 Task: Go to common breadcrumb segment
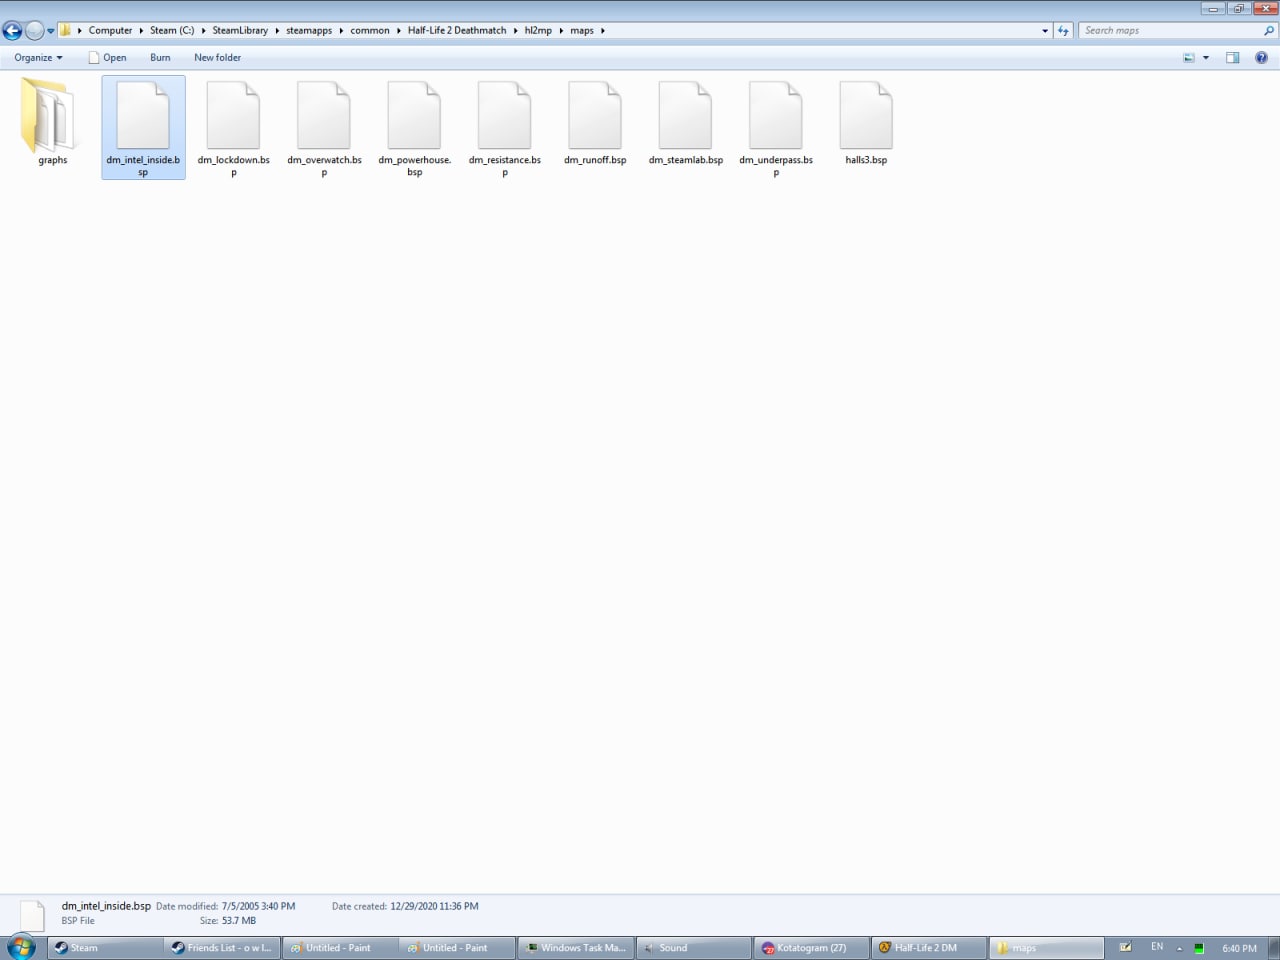point(370,30)
